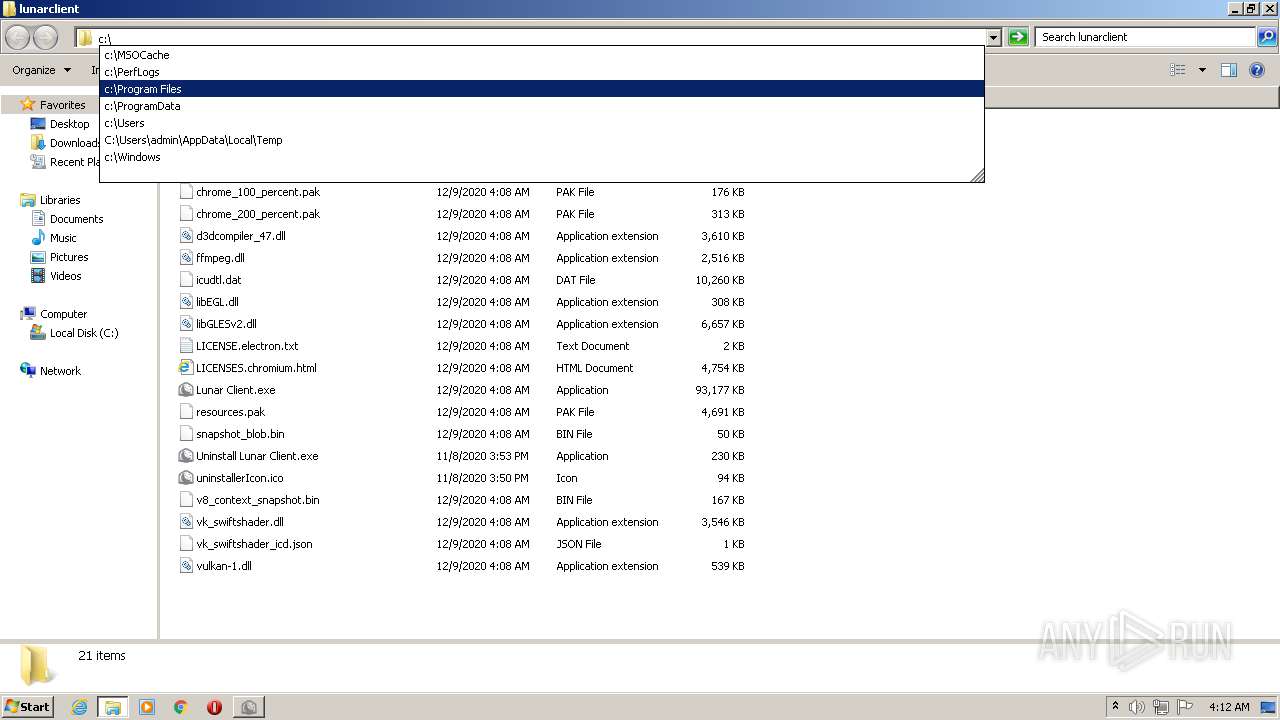Select snapshot_blob.bin file icon
This screenshot has height=720, width=1280.
pyautogui.click(x=186, y=434)
